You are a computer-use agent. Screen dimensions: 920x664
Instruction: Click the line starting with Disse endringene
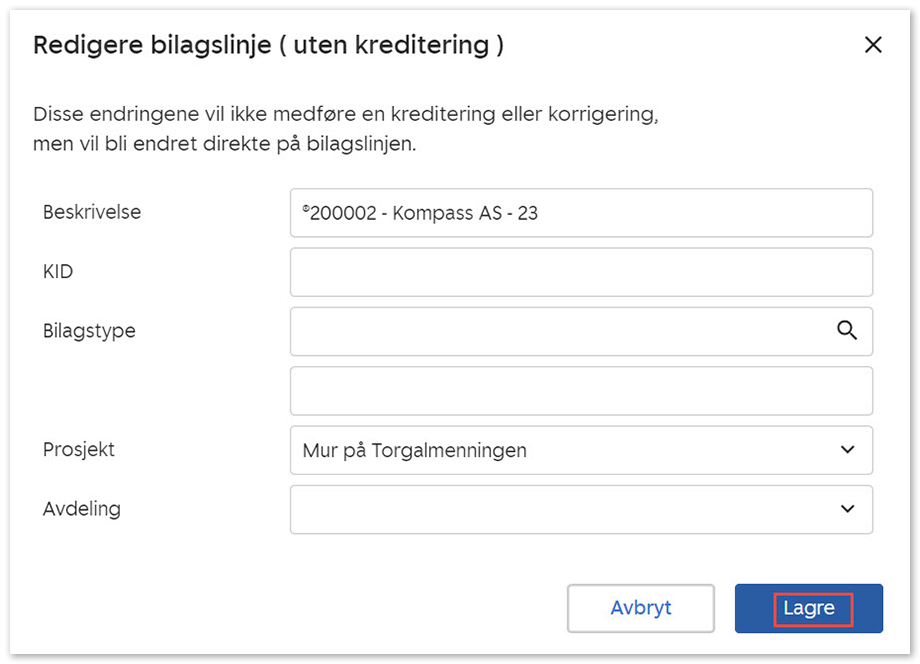tap(345, 113)
